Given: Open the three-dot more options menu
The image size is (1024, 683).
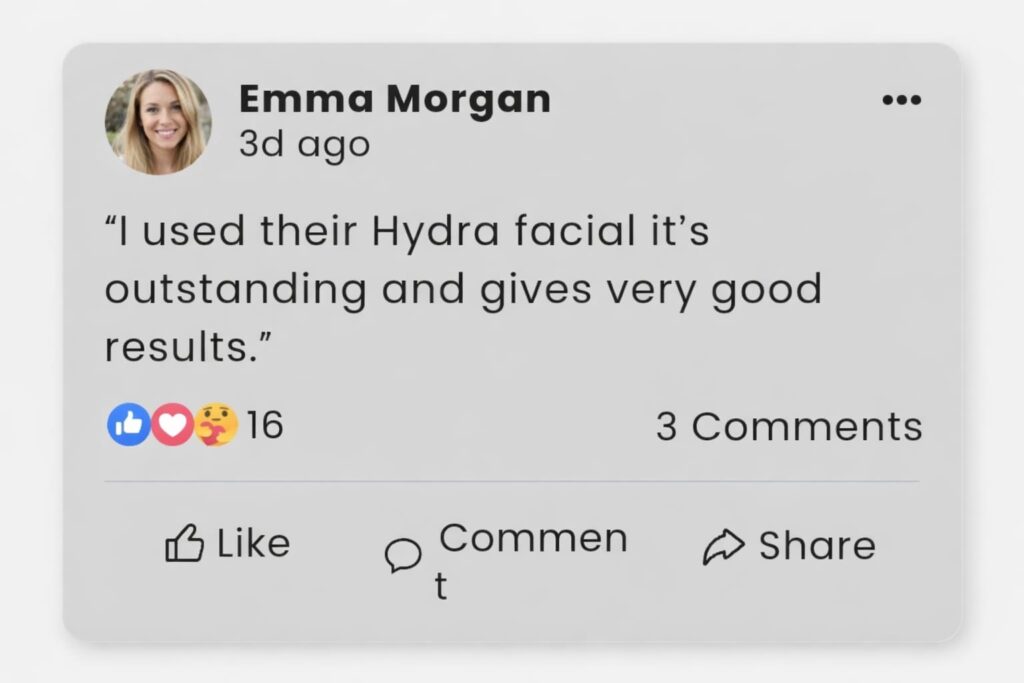Looking at the screenshot, I should click(901, 100).
